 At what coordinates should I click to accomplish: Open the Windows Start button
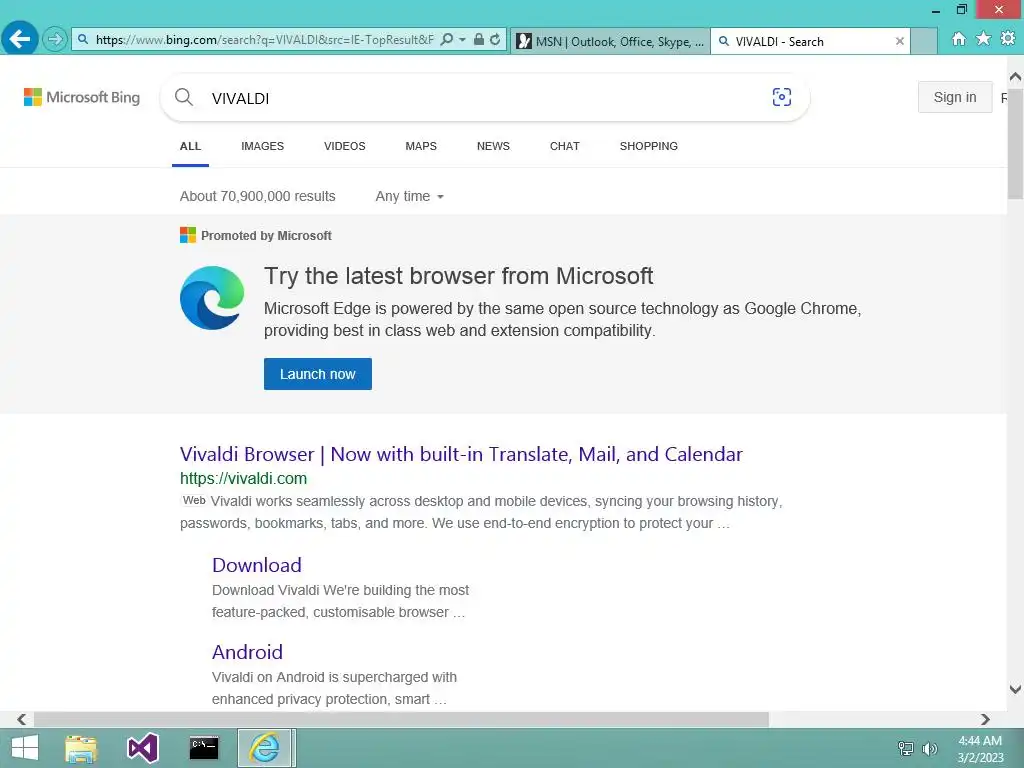[x=25, y=748]
